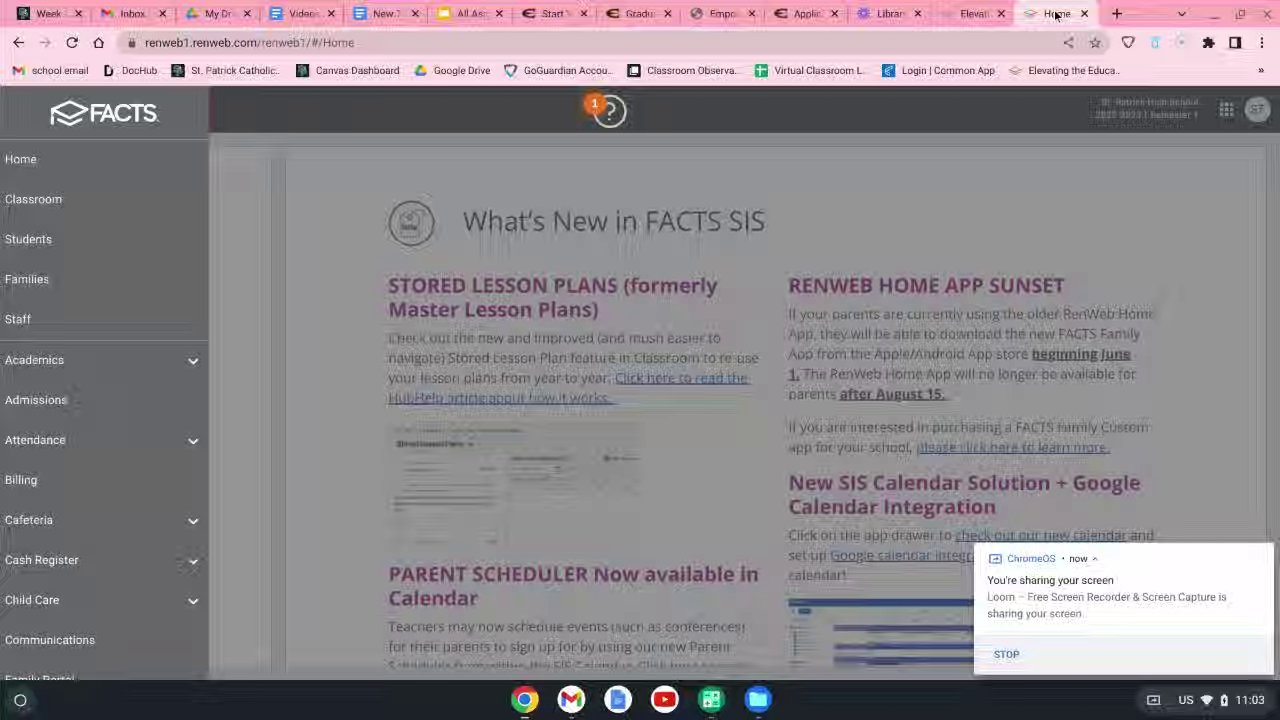The width and height of the screenshot is (1280, 720).
Task: Select Home in the FACTS sidebar
Action: click(20, 159)
